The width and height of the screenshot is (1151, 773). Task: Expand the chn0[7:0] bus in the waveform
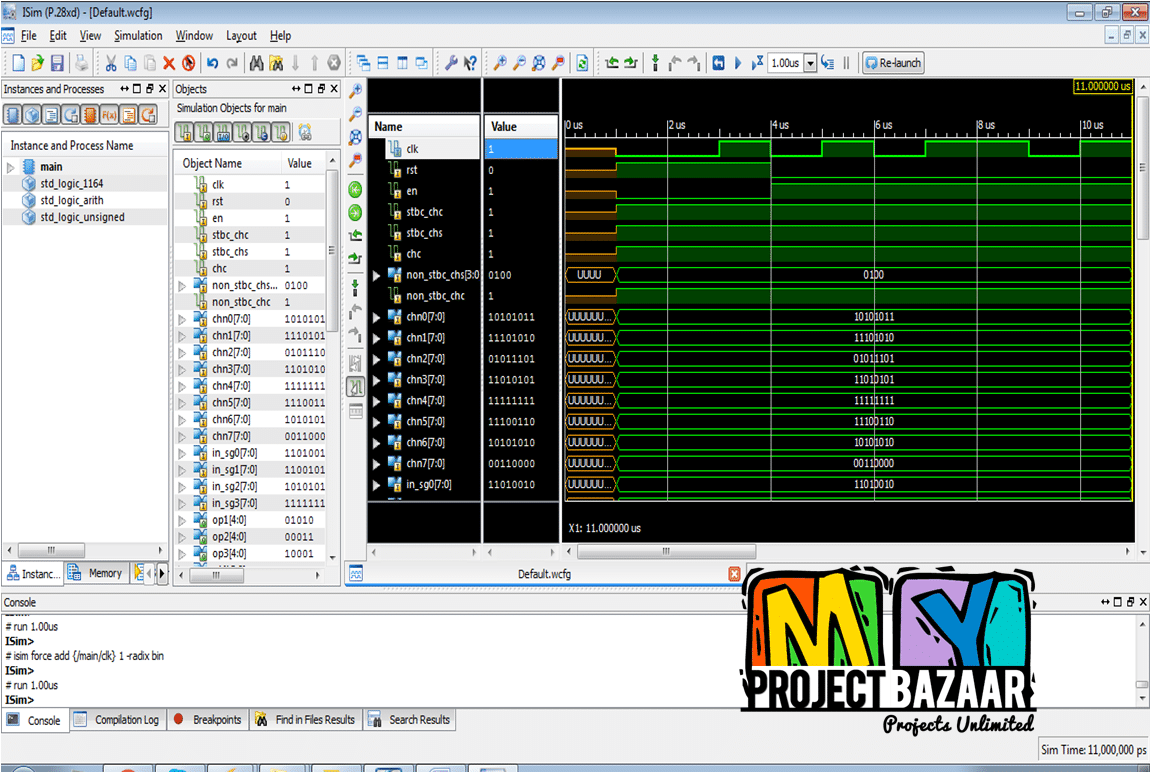(377, 317)
